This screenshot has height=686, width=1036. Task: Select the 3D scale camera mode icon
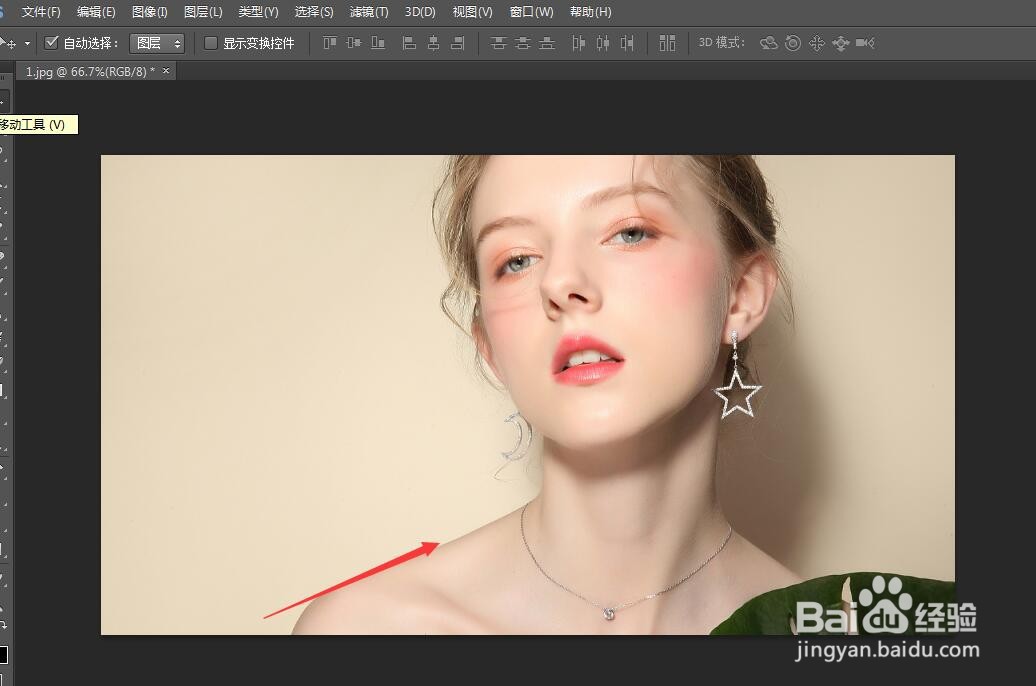pyautogui.click(x=865, y=43)
